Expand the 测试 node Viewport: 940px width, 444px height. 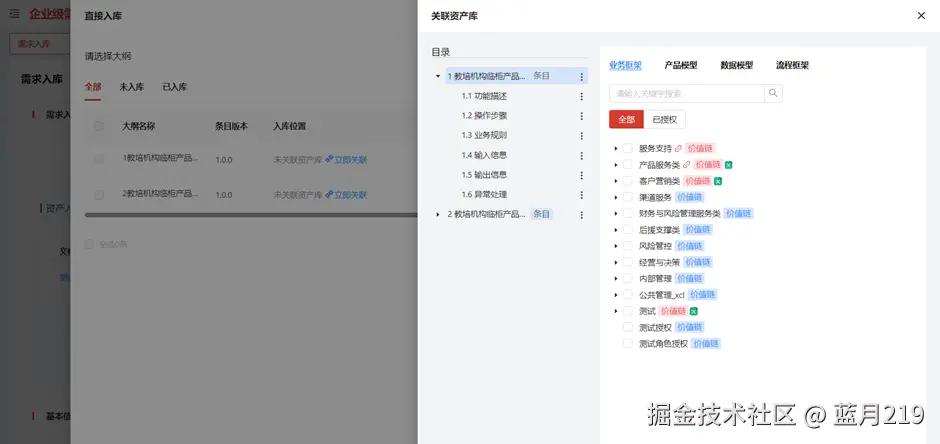(x=616, y=311)
